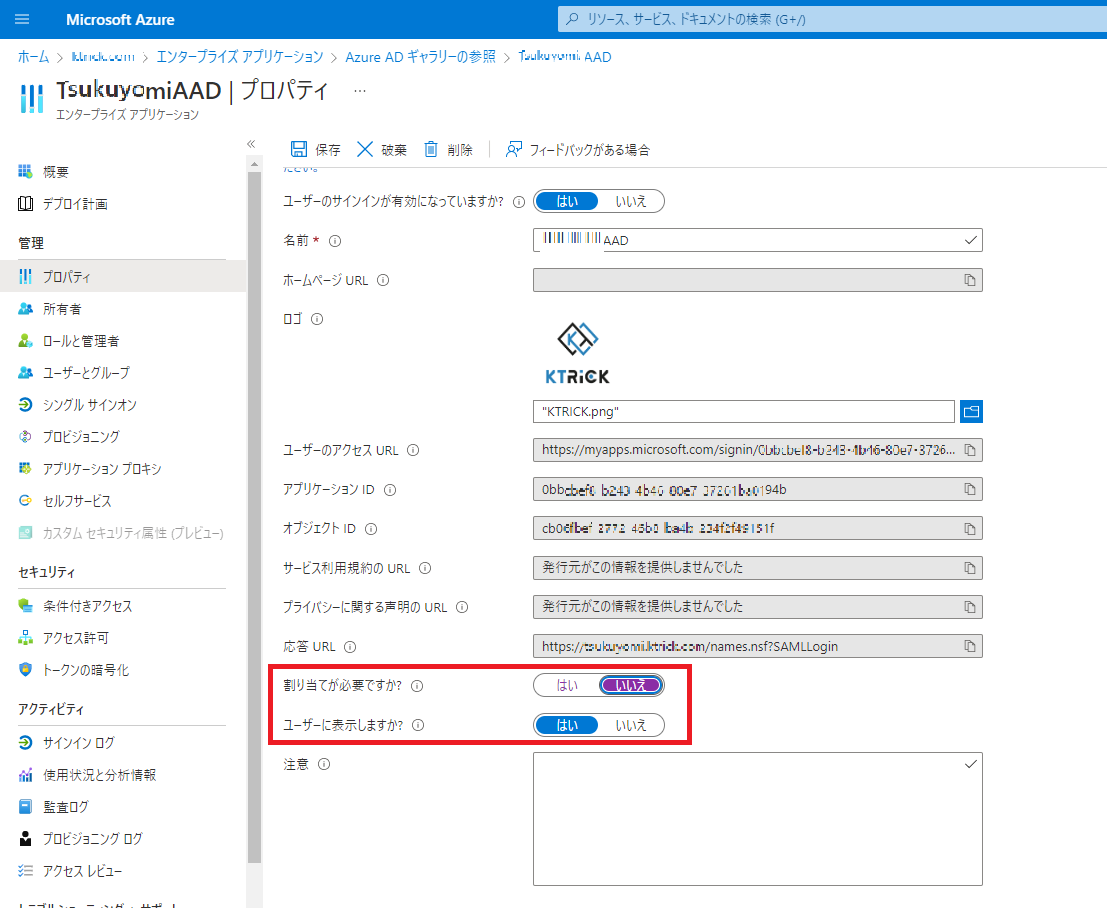Open 条件付きアクセス in the side menu
This screenshot has height=908, width=1107.
coord(122,606)
